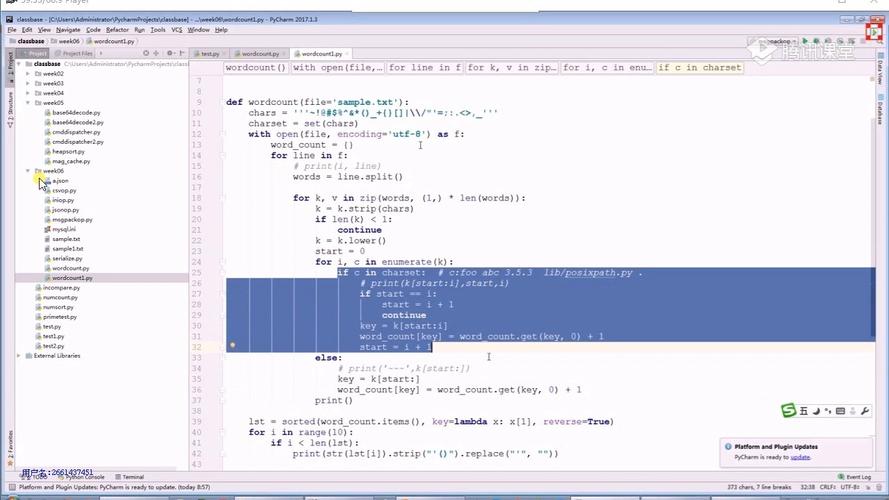Open the Tools menu

158,29
